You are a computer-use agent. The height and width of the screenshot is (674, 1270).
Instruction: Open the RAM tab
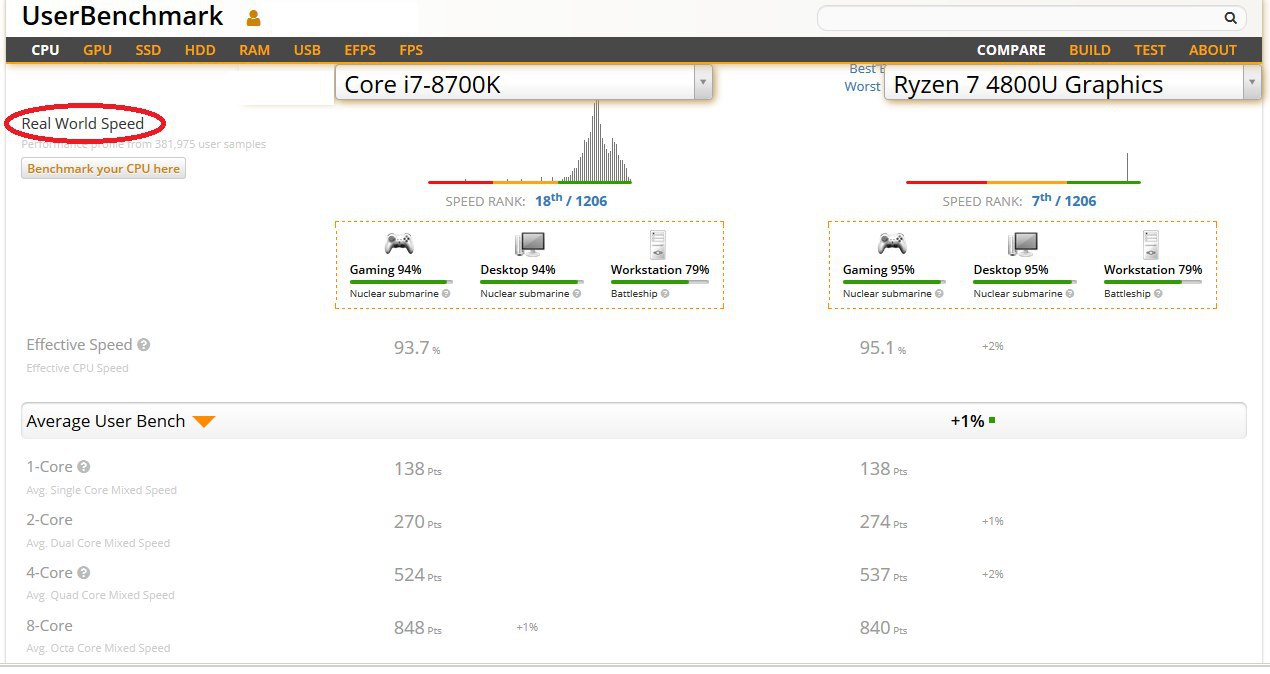pos(254,50)
